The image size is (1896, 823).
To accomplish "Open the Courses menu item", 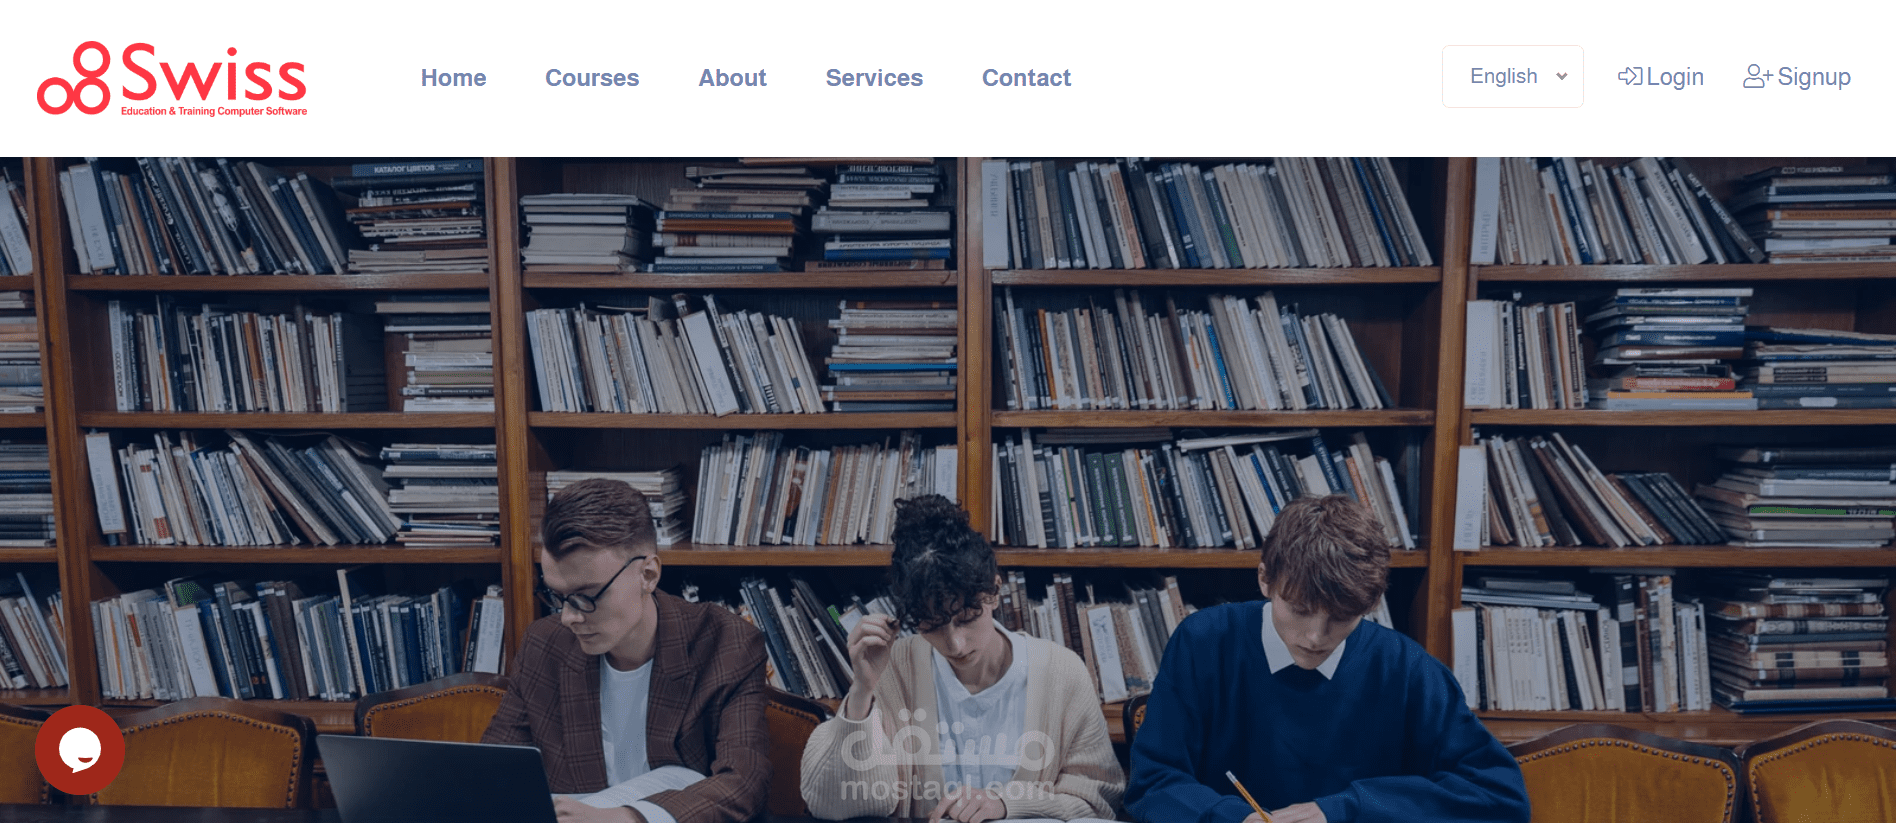I will pyautogui.click(x=592, y=78).
